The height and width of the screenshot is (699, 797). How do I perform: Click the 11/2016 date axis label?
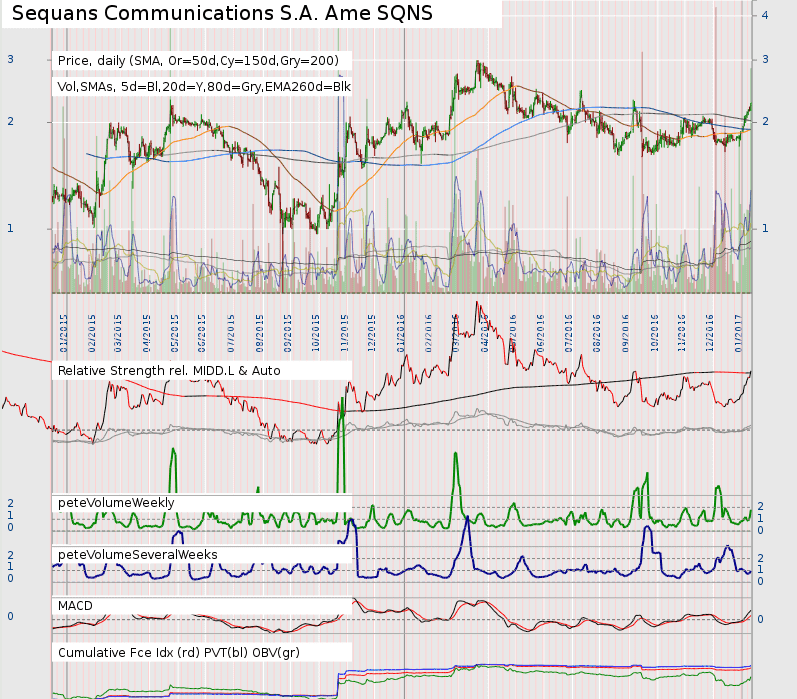click(x=682, y=333)
